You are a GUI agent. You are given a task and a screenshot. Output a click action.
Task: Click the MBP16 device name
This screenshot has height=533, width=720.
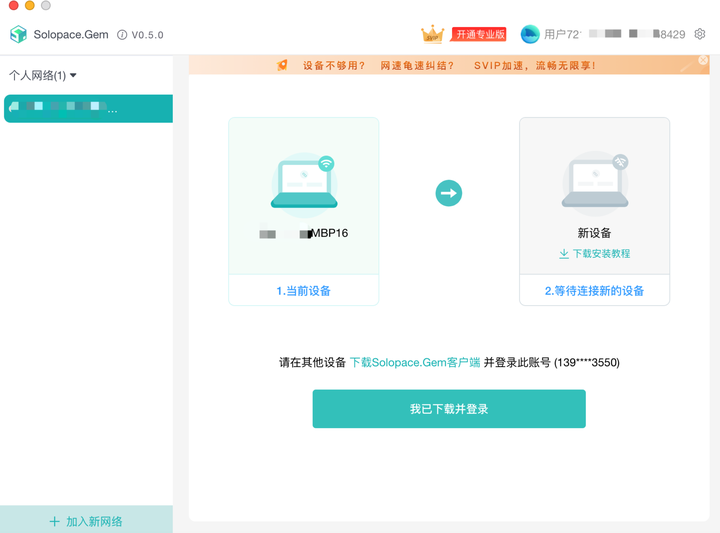pyautogui.click(x=304, y=233)
